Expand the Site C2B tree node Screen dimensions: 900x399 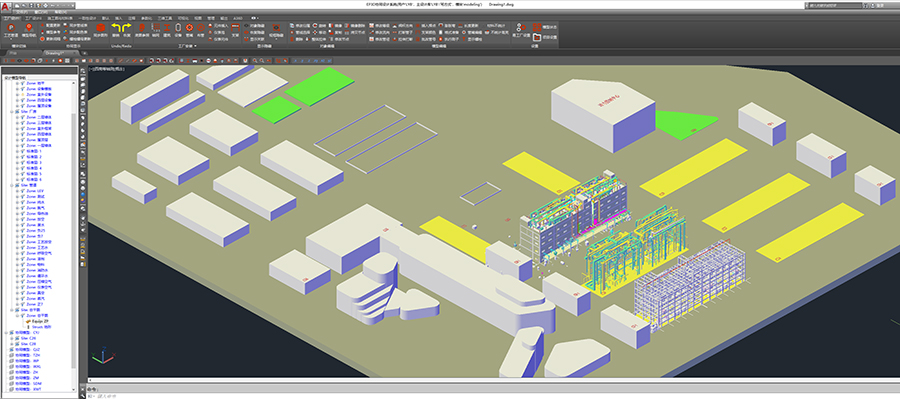pyautogui.click(x=11, y=344)
